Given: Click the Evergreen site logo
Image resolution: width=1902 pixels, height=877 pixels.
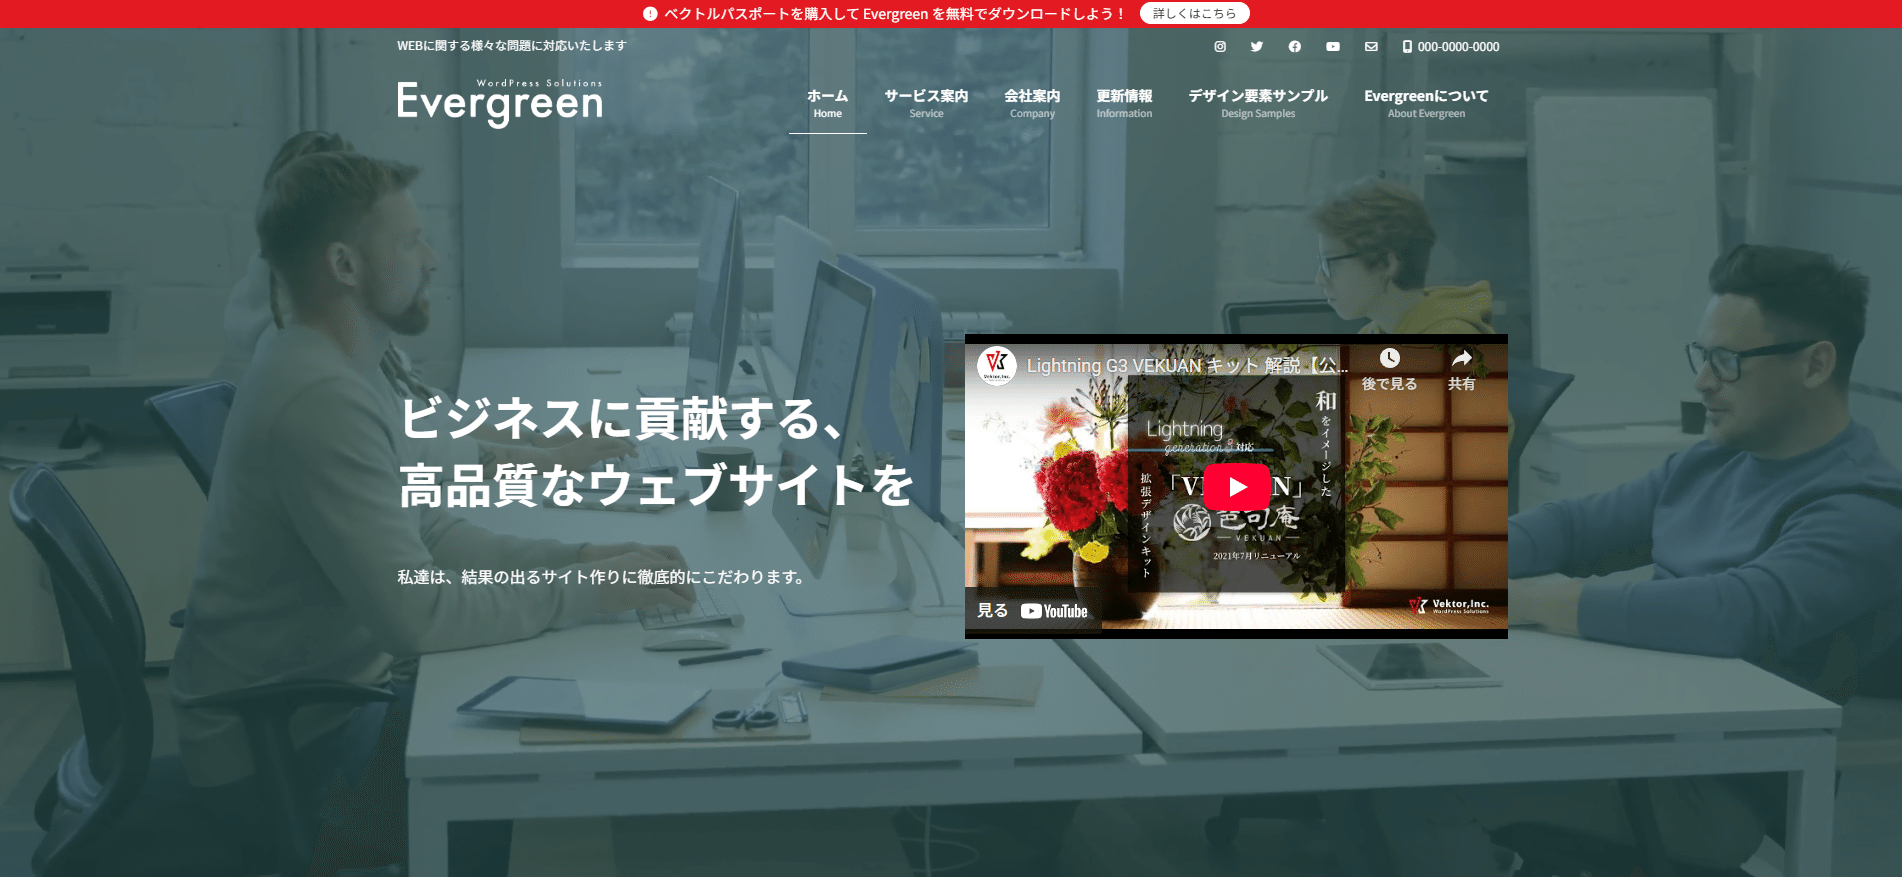Looking at the screenshot, I should pyautogui.click(x=500, y=102).
